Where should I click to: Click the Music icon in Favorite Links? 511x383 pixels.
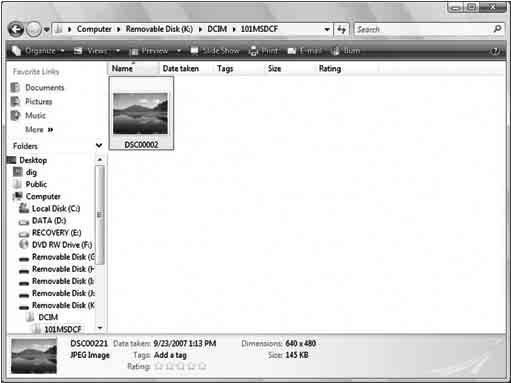click(x=15, y=115)
